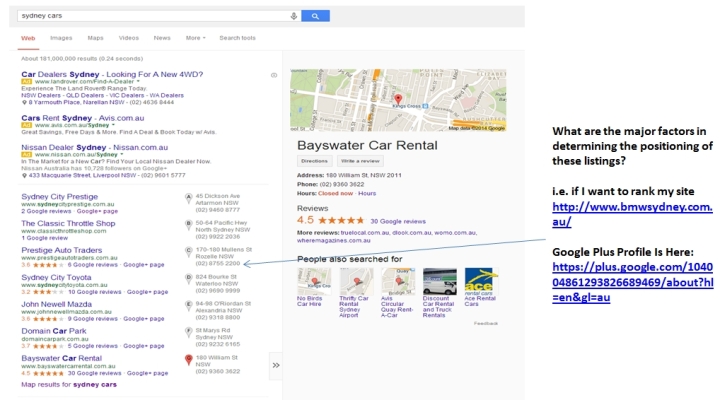Switch to the Images tab
The image size is (720, 405).
pyautogui.click(x=61, y=38)
